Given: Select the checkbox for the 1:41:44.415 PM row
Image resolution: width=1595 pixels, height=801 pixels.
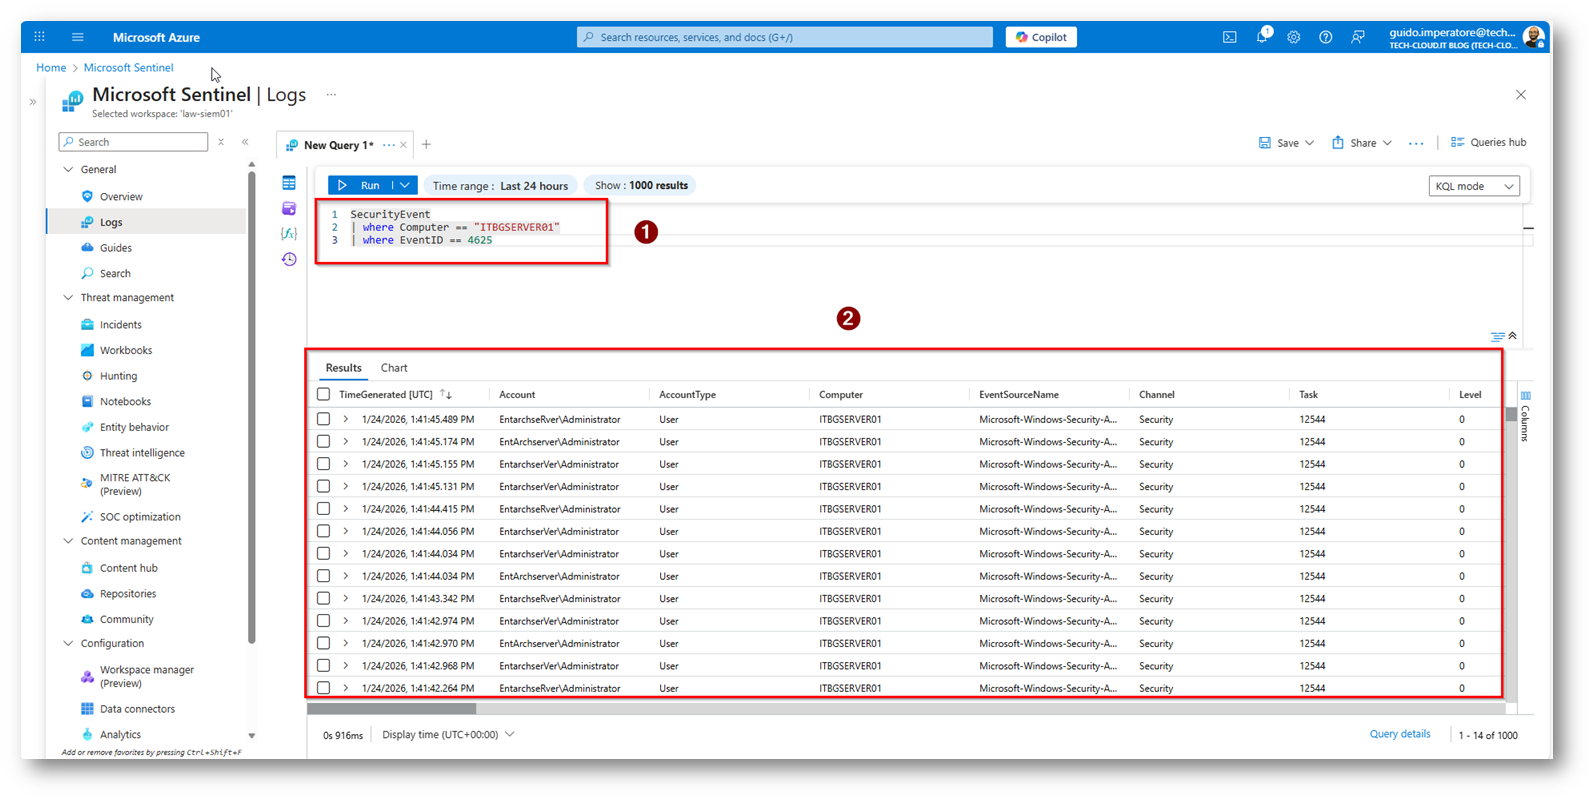Looking at the screenshot, I should pos(323,509).
